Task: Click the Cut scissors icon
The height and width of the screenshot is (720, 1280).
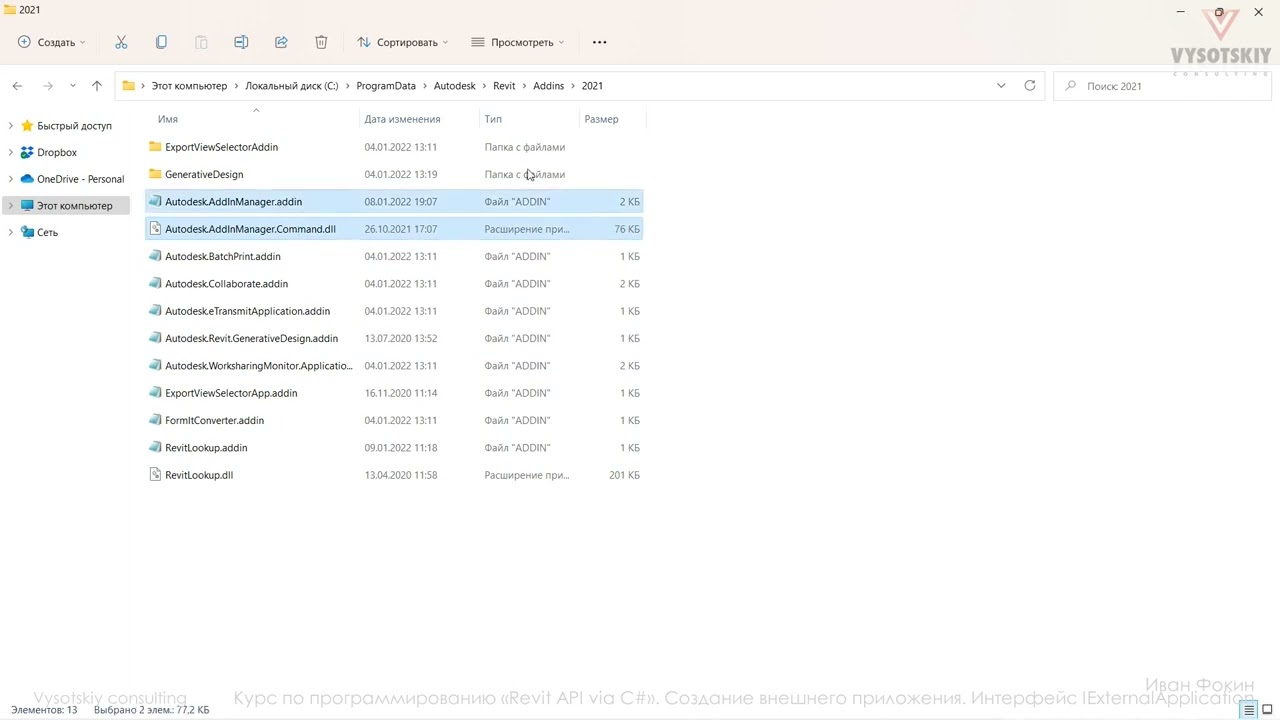Action: pos(121,42)
